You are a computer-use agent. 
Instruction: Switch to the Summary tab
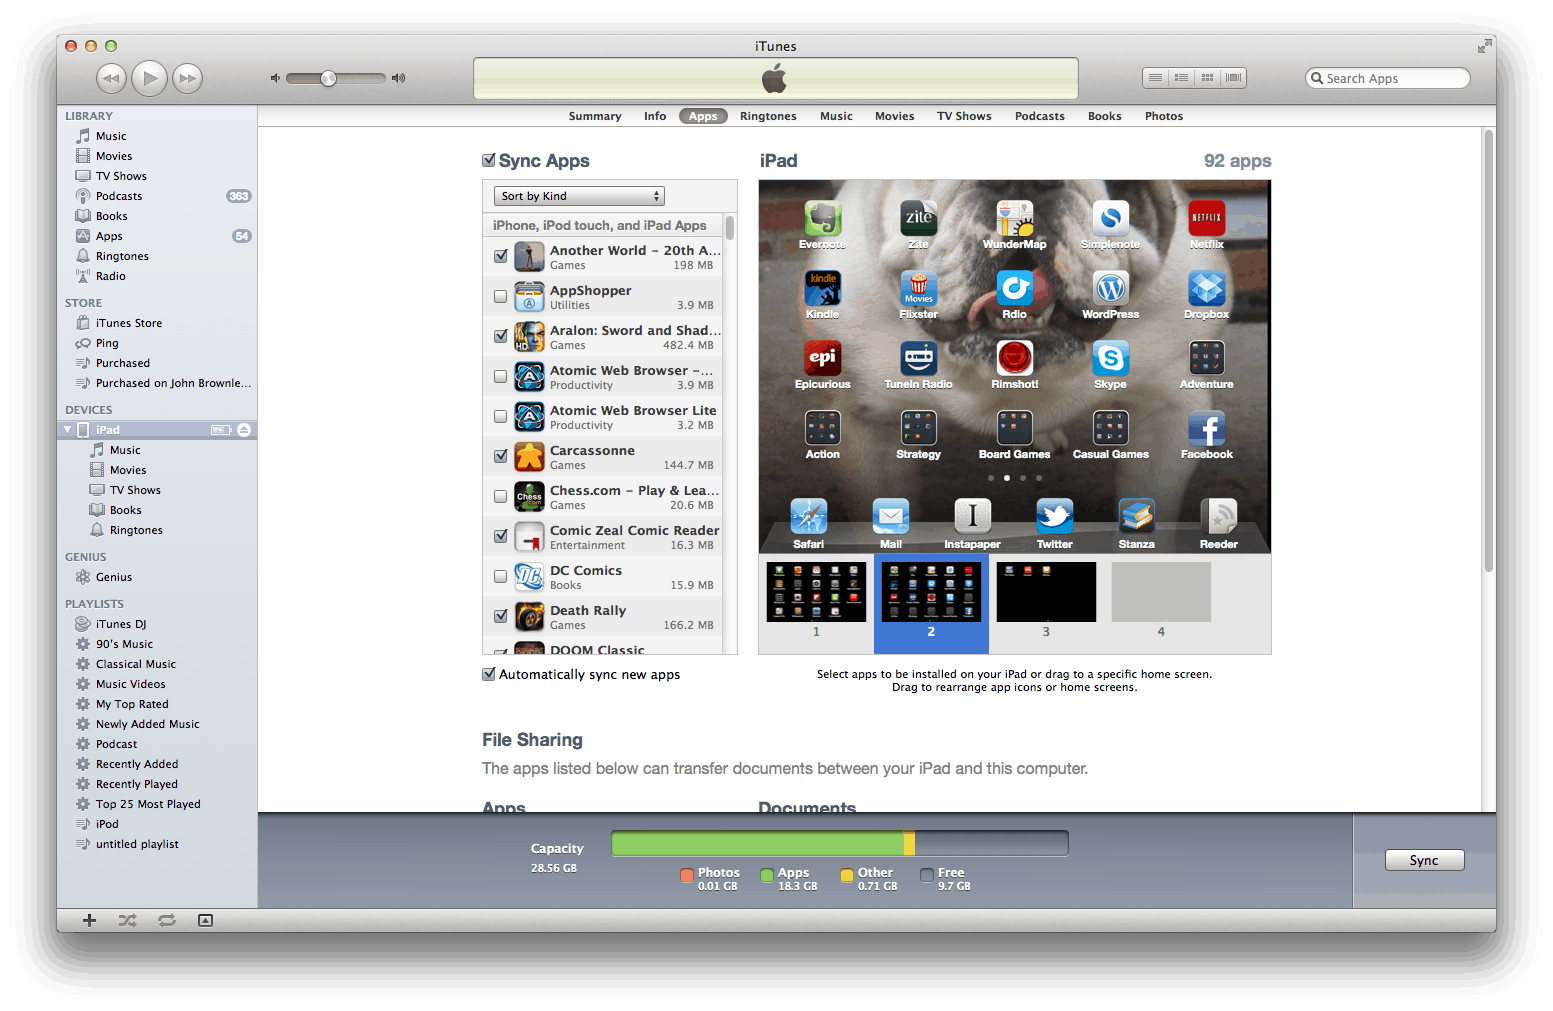[594, 116]
